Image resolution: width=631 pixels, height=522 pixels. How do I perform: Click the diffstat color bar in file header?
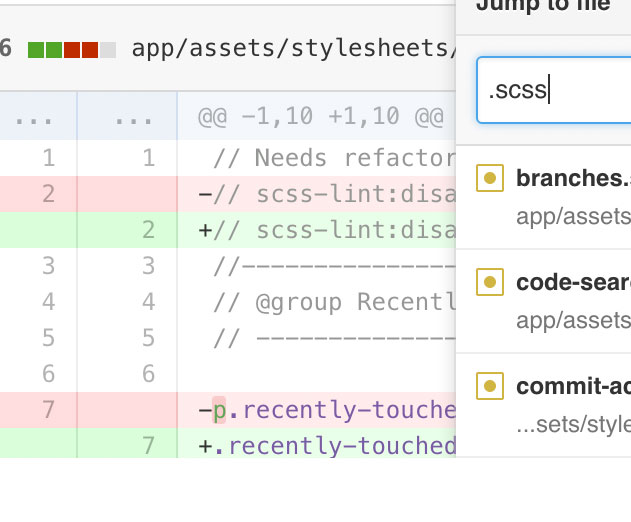click(x=72, y=50)
